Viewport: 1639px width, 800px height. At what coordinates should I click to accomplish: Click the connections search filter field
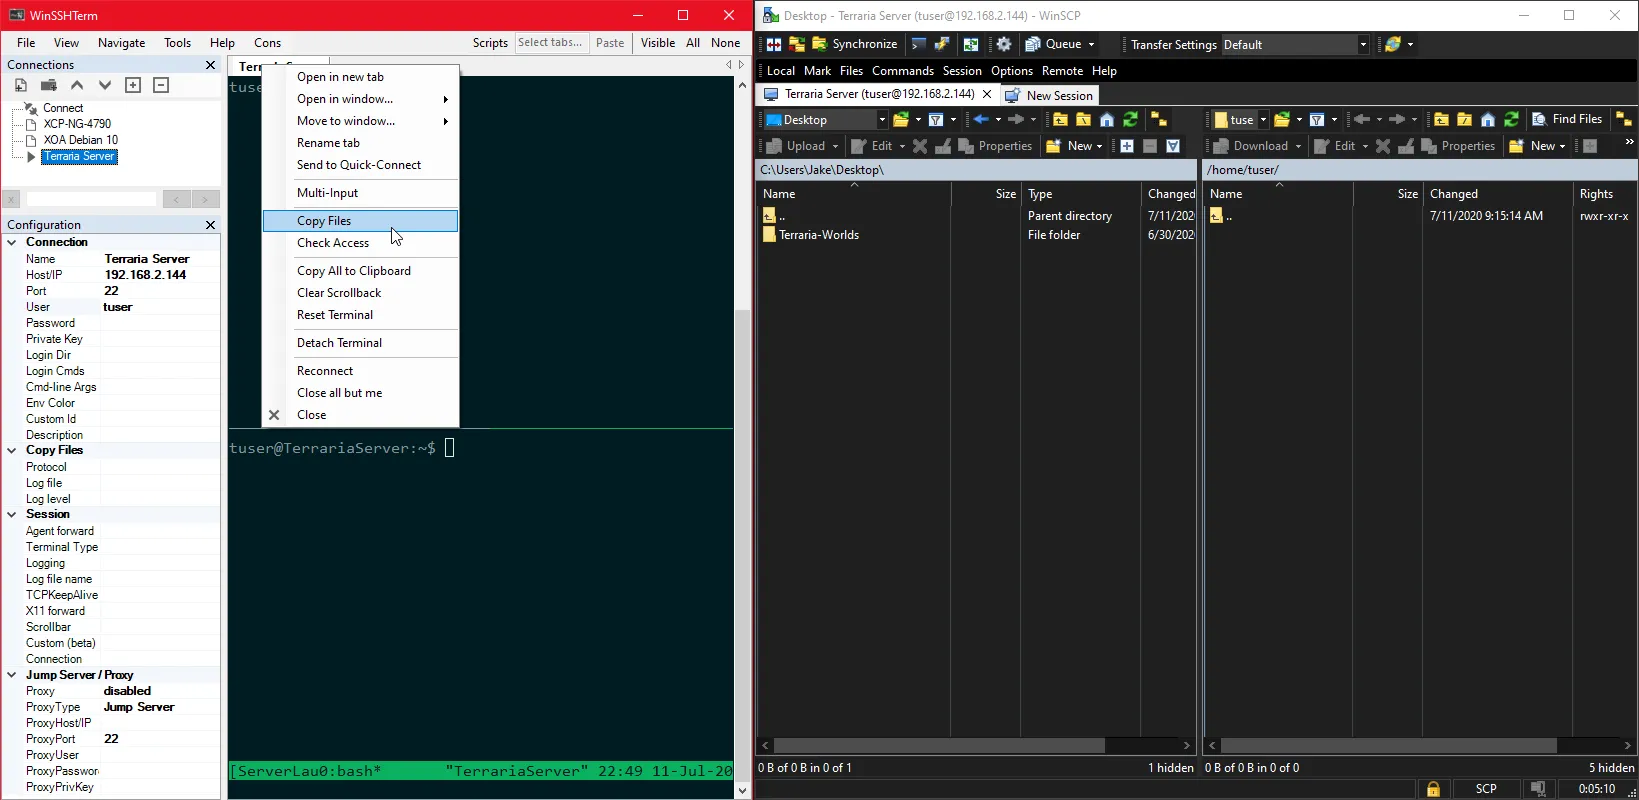tap(91, 199)
